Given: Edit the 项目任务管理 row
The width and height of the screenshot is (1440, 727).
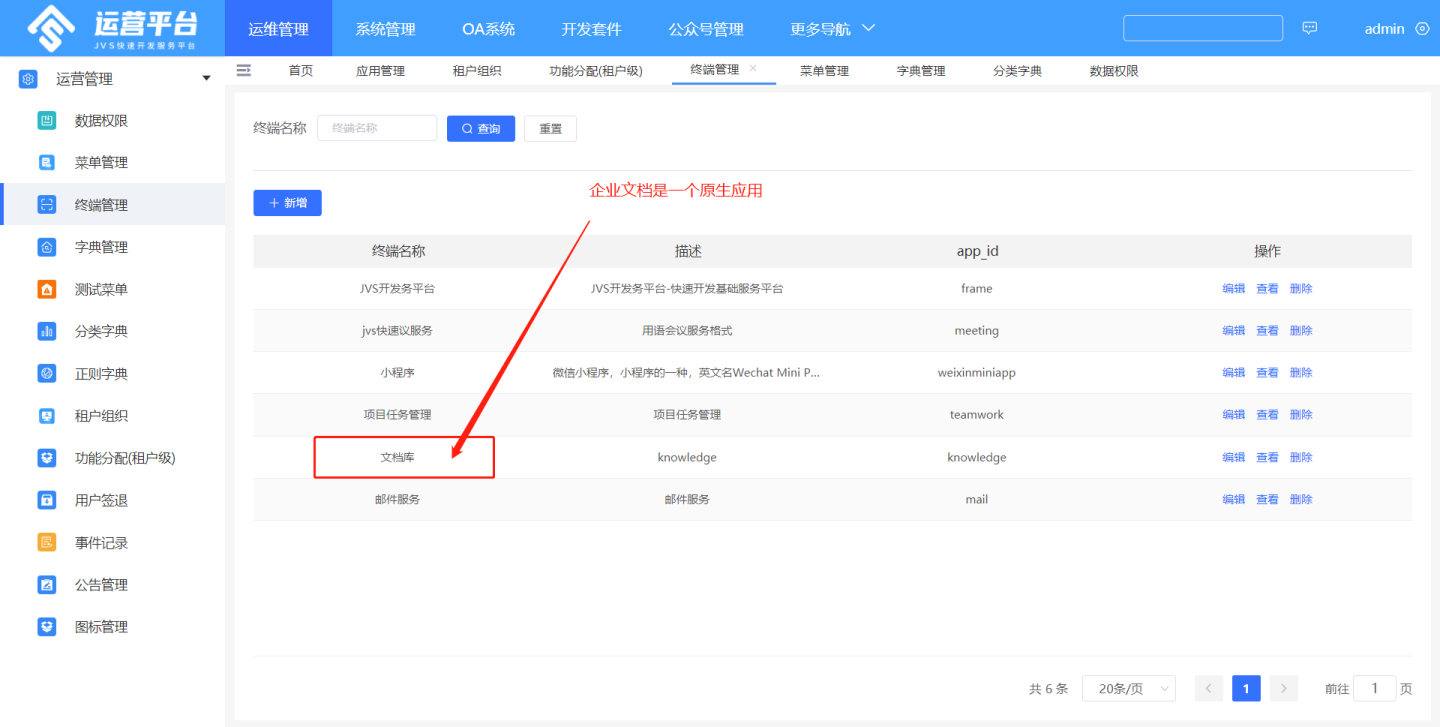Looking at the screenshot, I should pyautogui.click(x=1234, y=415).
